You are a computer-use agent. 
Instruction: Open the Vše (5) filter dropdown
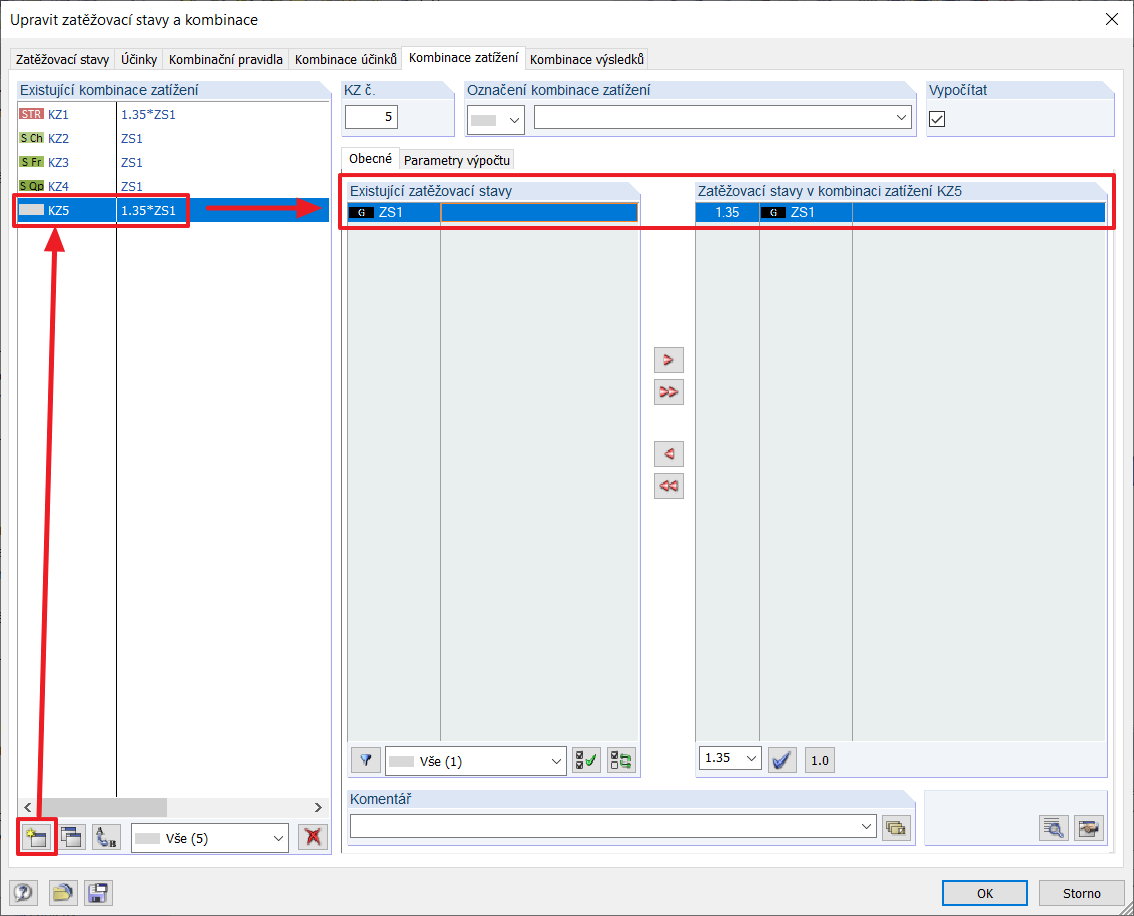click(x=210, y=838)
